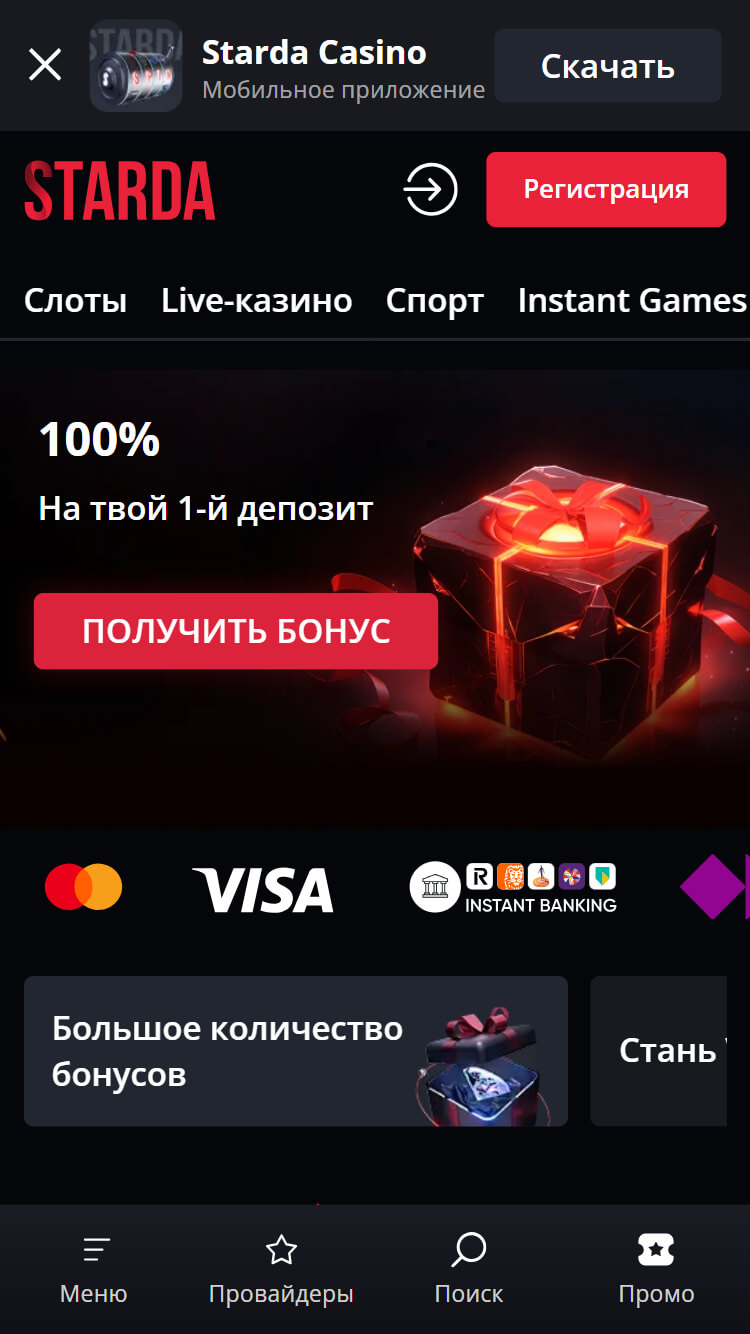Image resolution: width=750 pixels, height=1334 pixels.
Task: Tap the Starda Casino app icon
Action: tap(136, 65)
